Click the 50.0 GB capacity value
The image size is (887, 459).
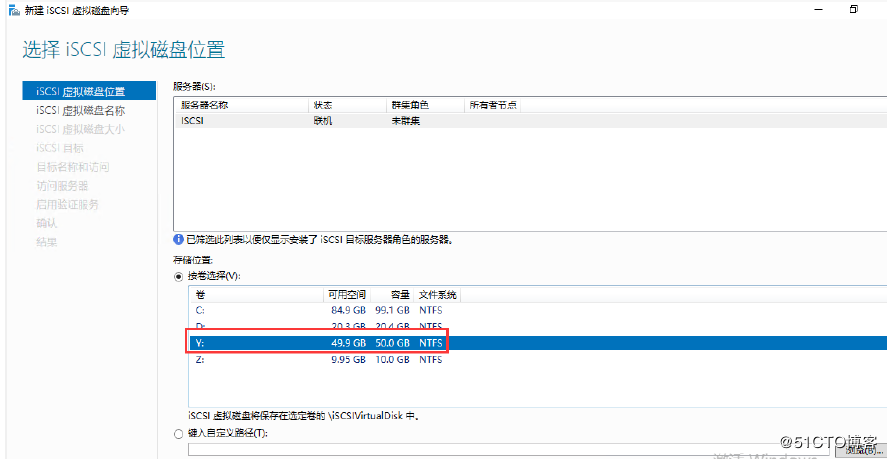[x=392, y=343]
